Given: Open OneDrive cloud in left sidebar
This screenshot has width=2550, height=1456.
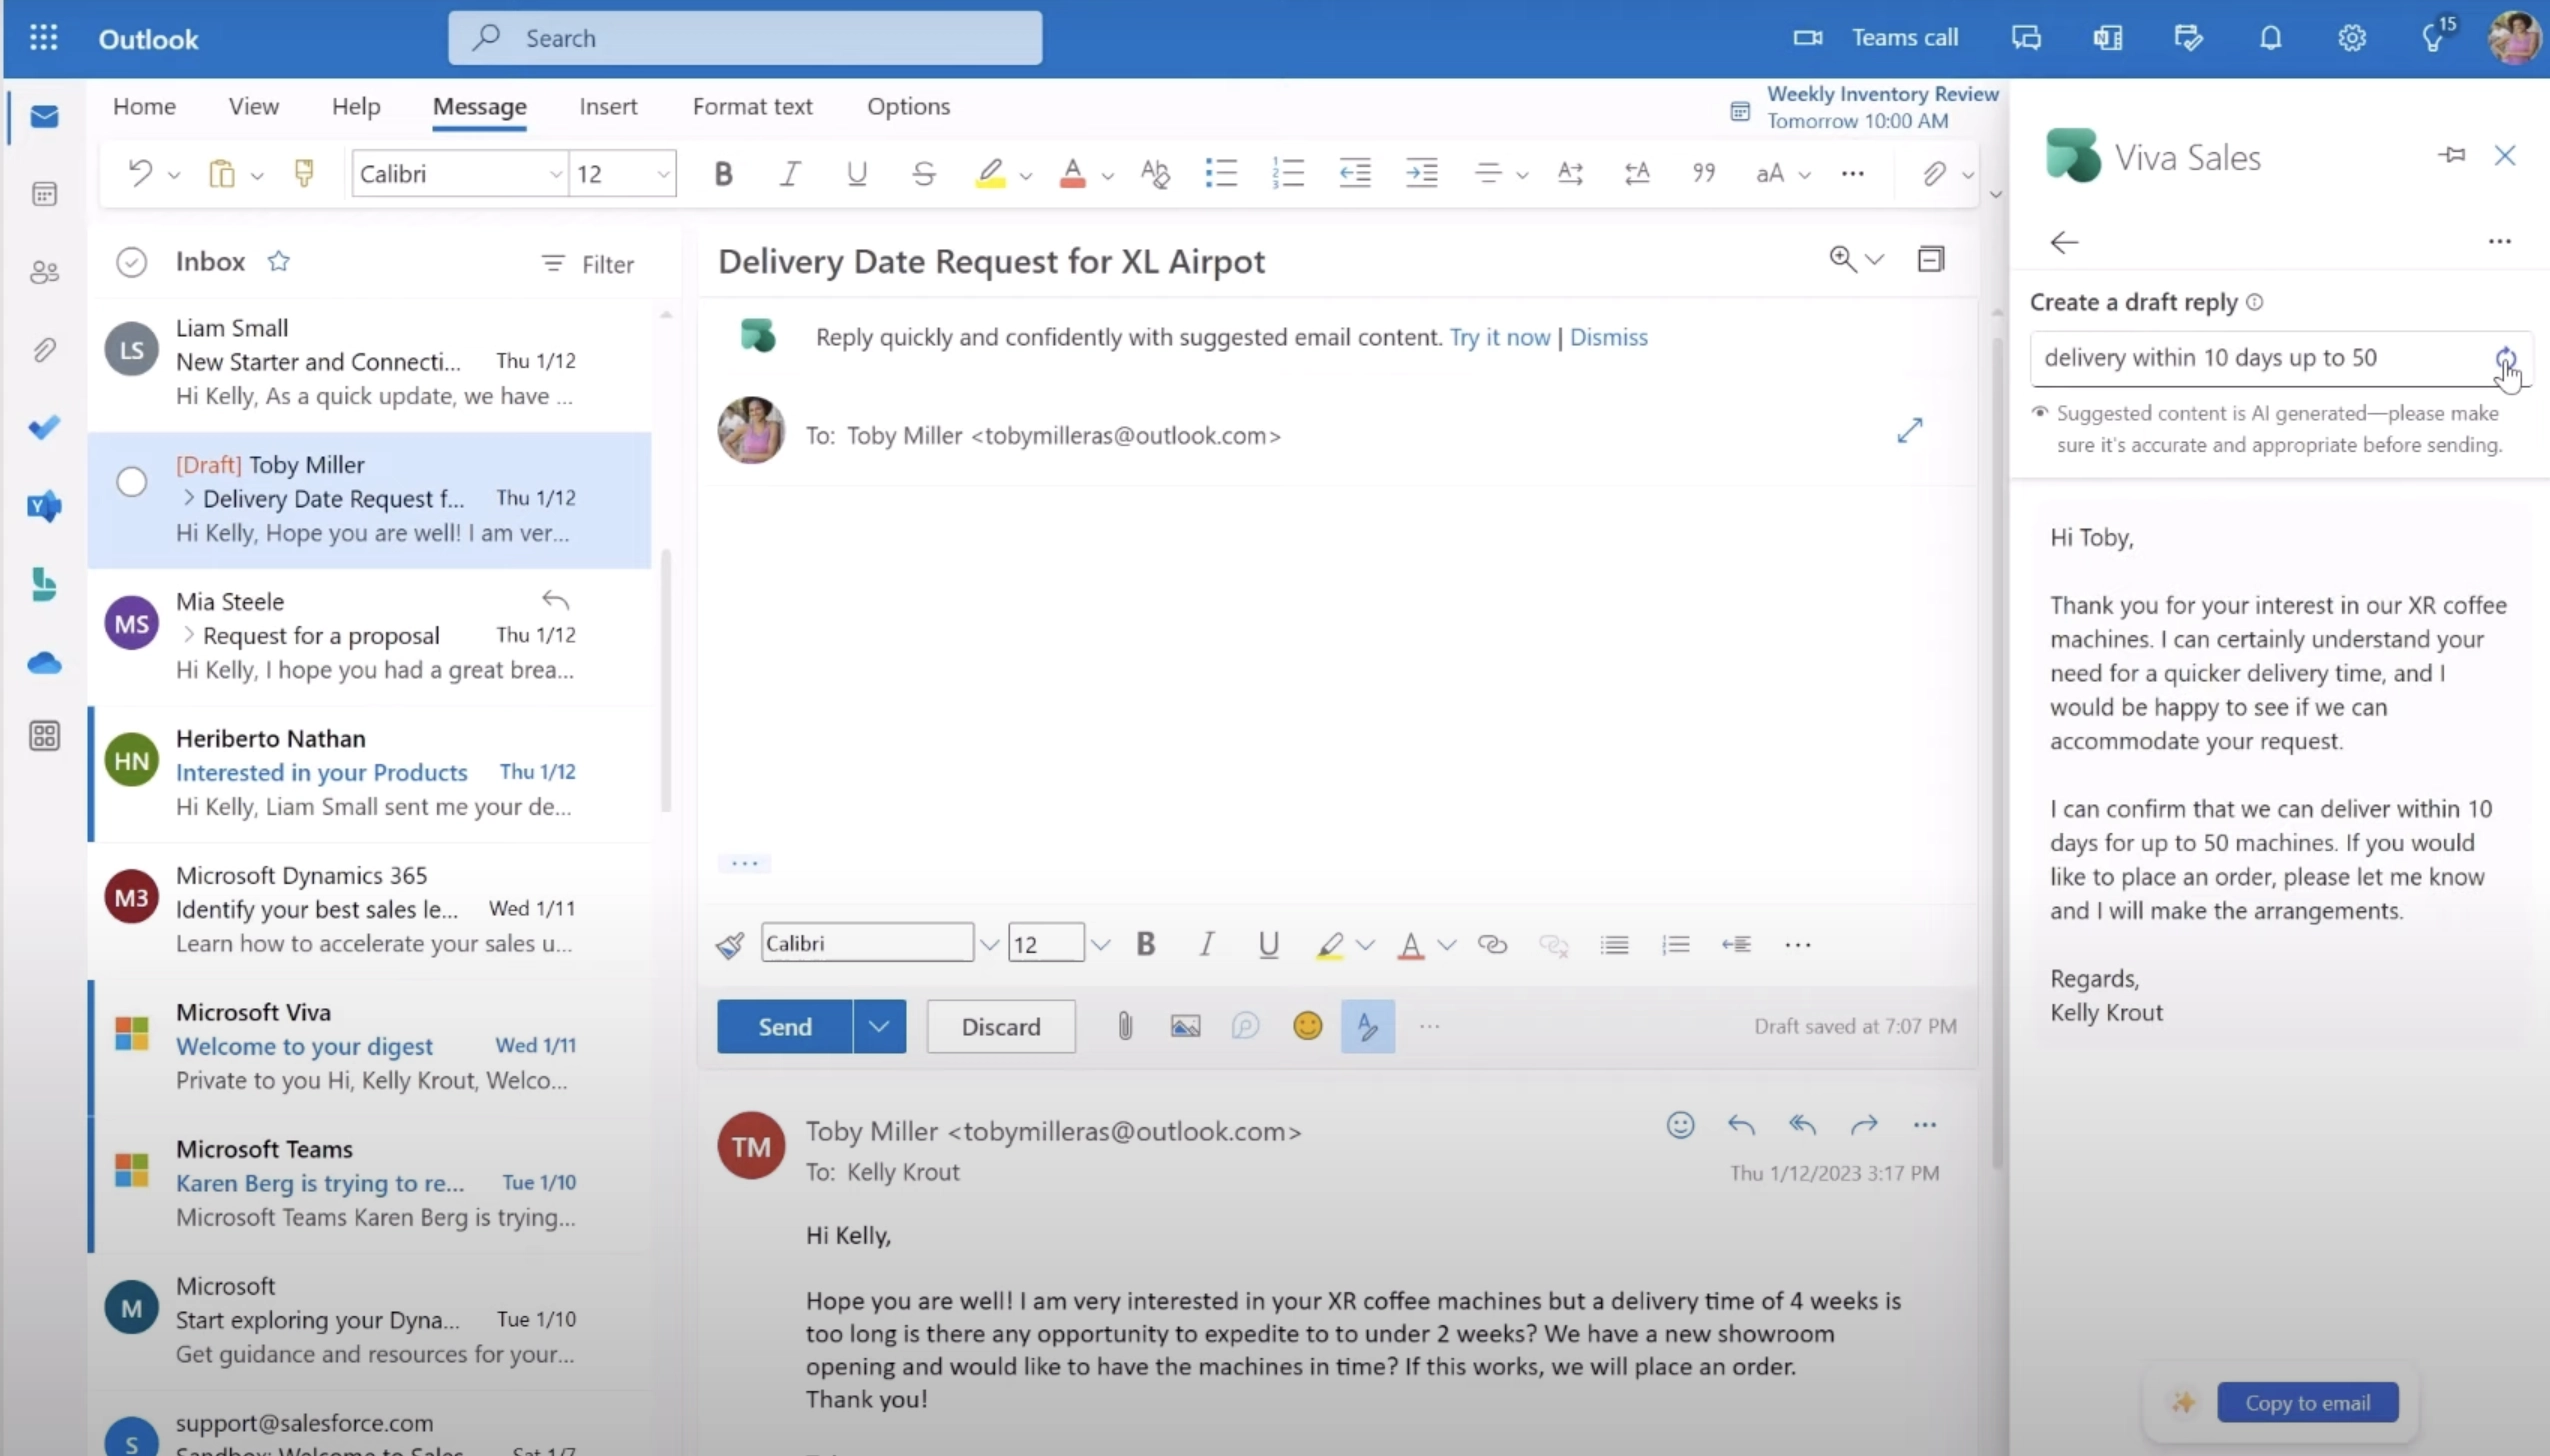Looking at the screenshot, I should (x=44, y=662).
